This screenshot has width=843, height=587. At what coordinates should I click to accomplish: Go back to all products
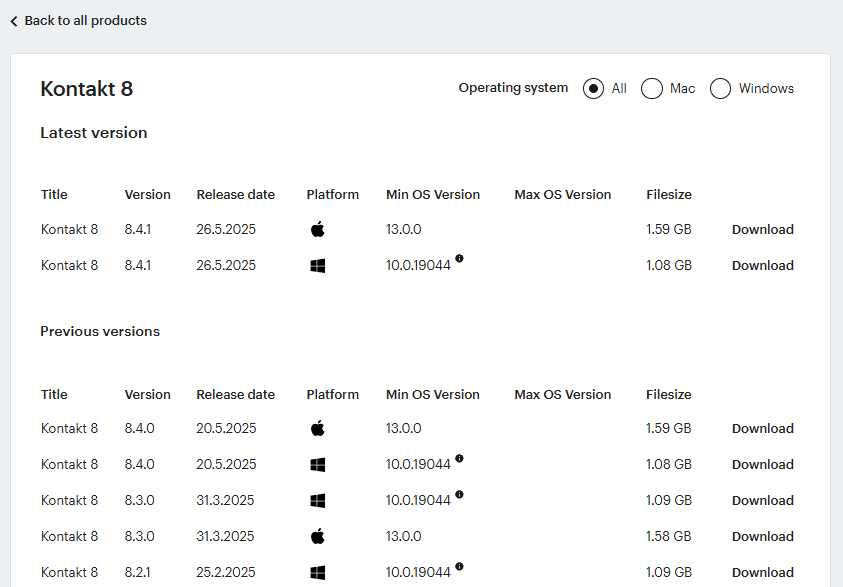pyautogui.click(x=85, y=21)
